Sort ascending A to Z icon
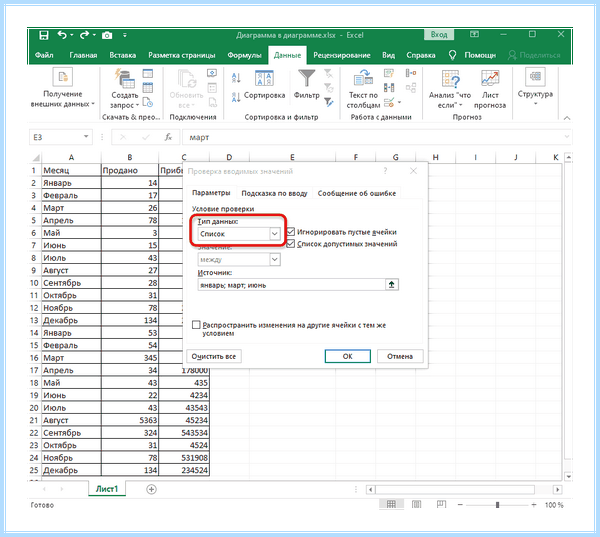This screenshot has height=537, width=600. [x=236, y=78]
